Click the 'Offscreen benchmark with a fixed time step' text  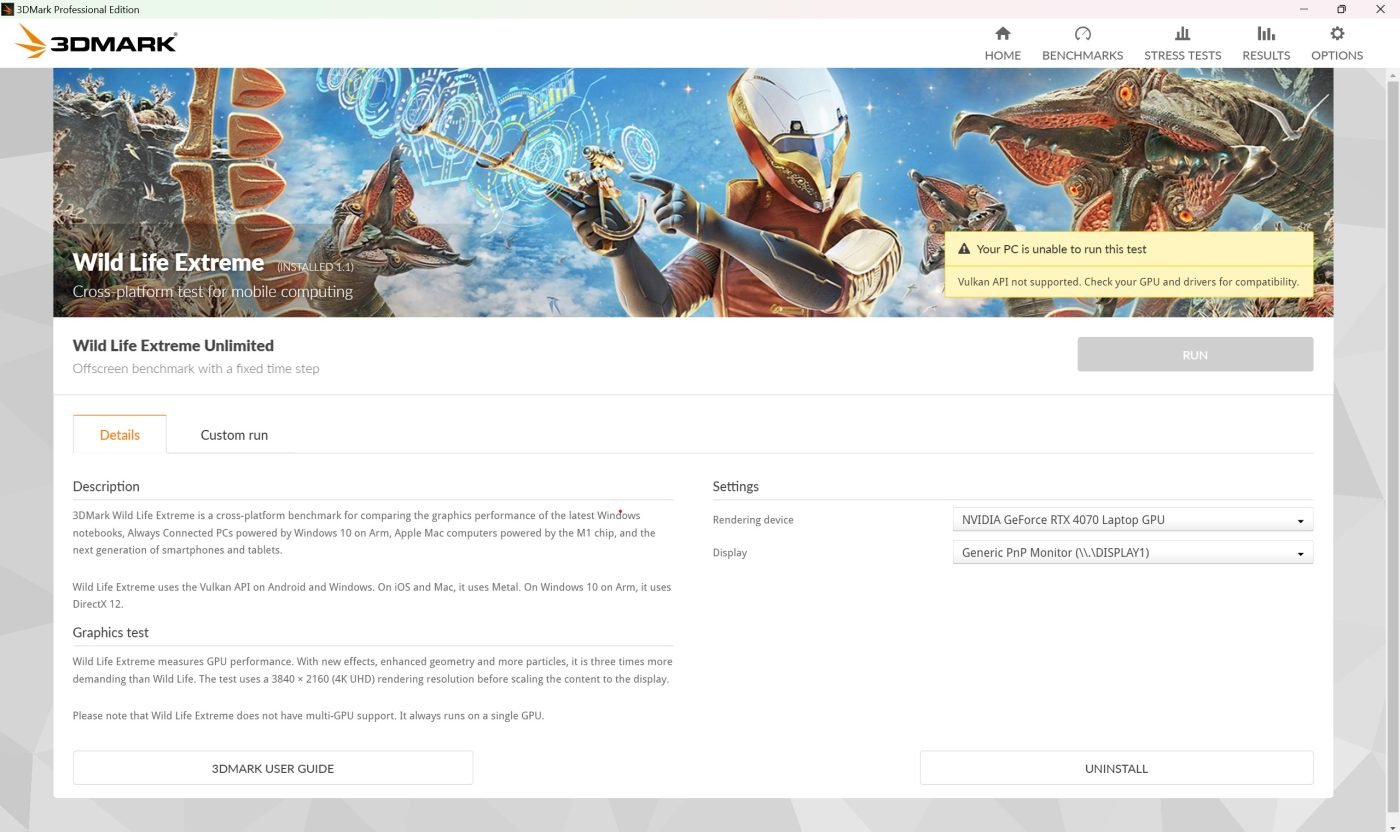(x=196, y=368)
